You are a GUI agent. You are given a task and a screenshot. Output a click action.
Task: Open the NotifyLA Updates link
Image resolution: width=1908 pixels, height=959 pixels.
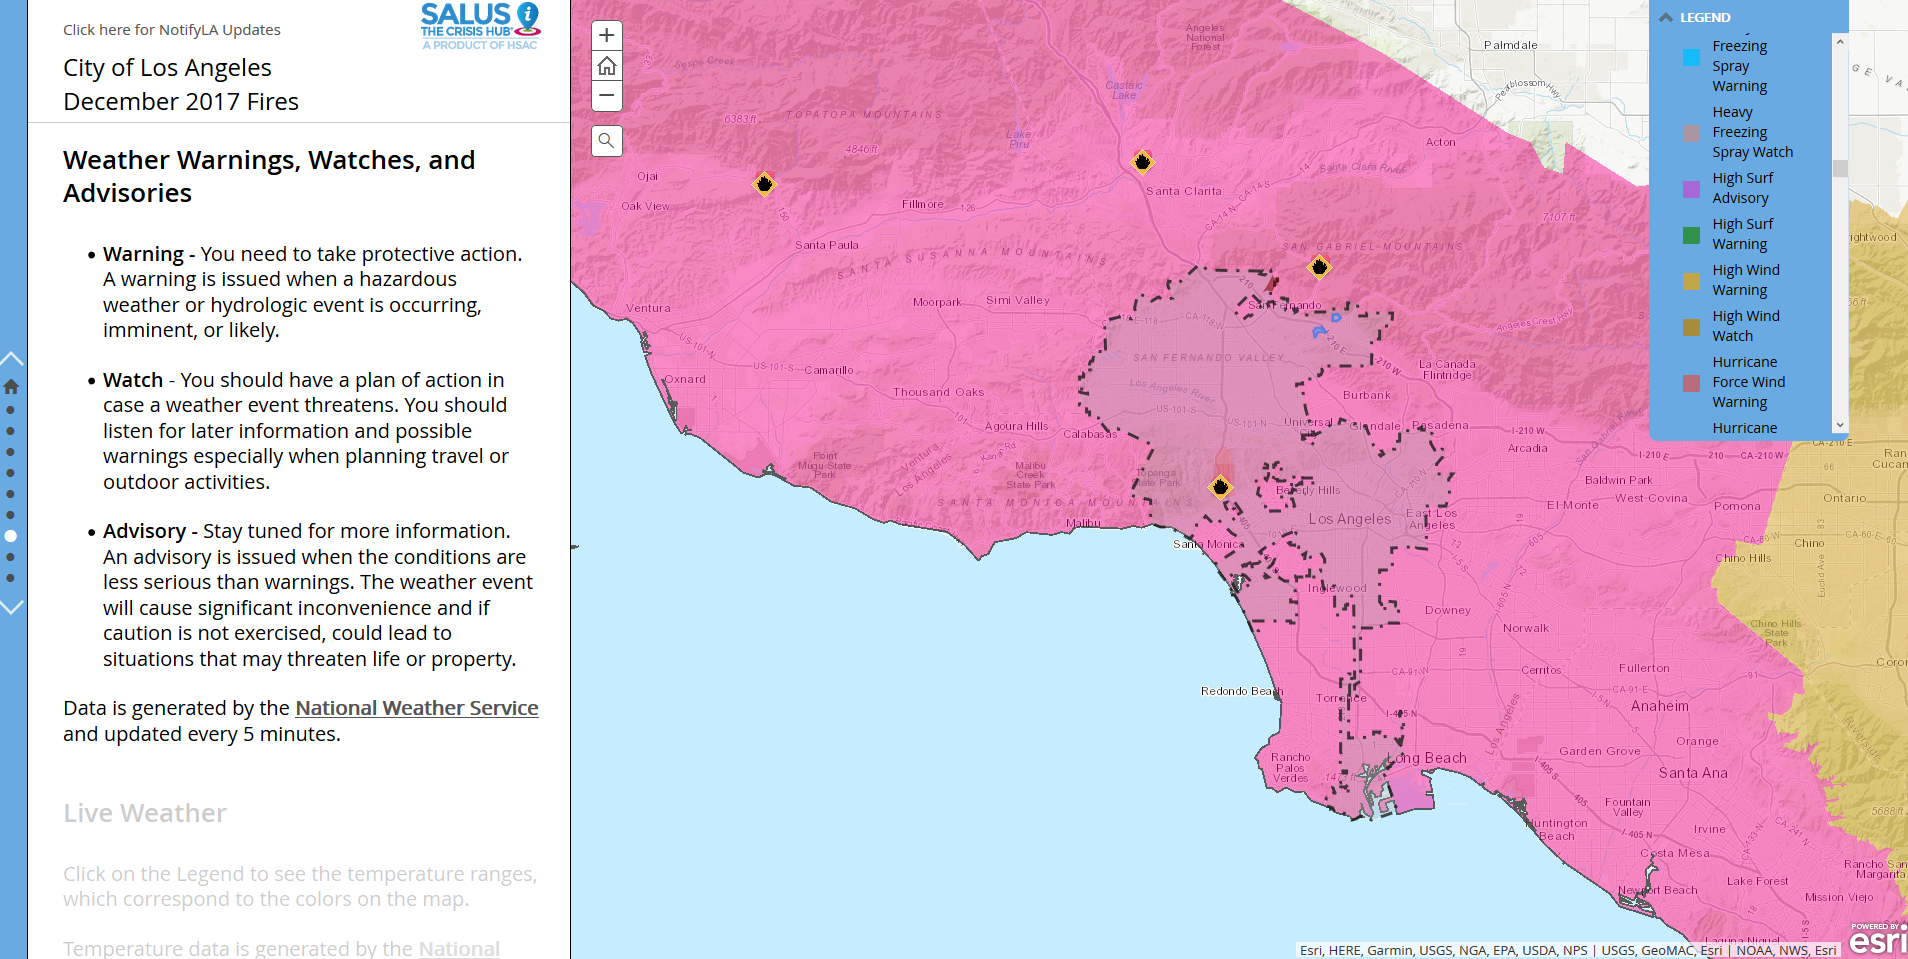pos(172,30)
